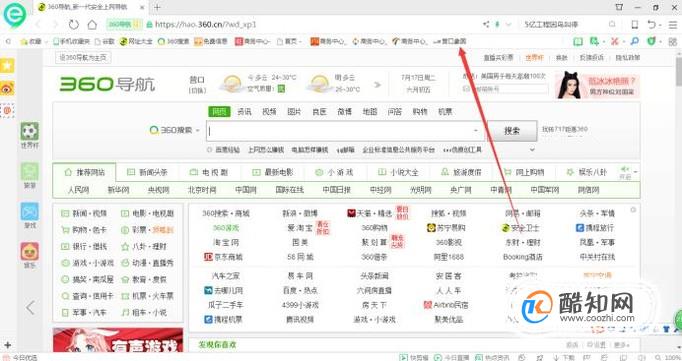This screenshot has width=682, height=361.
Task: Focus the 360 search input field
Action: pos(339,130)
